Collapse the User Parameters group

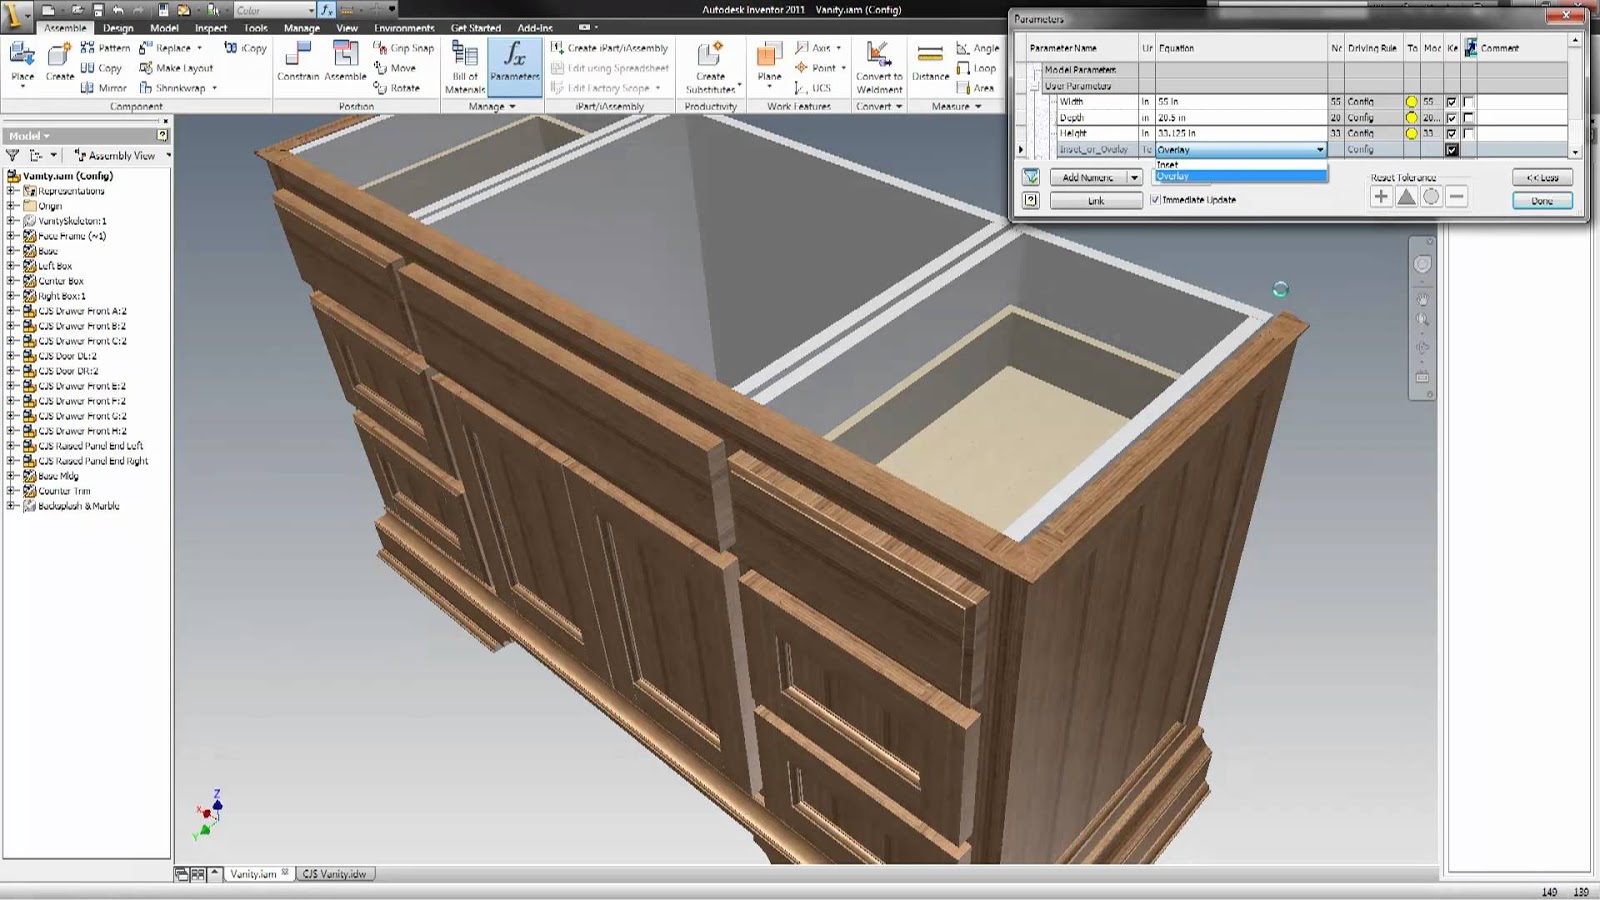click(1034, 86)
